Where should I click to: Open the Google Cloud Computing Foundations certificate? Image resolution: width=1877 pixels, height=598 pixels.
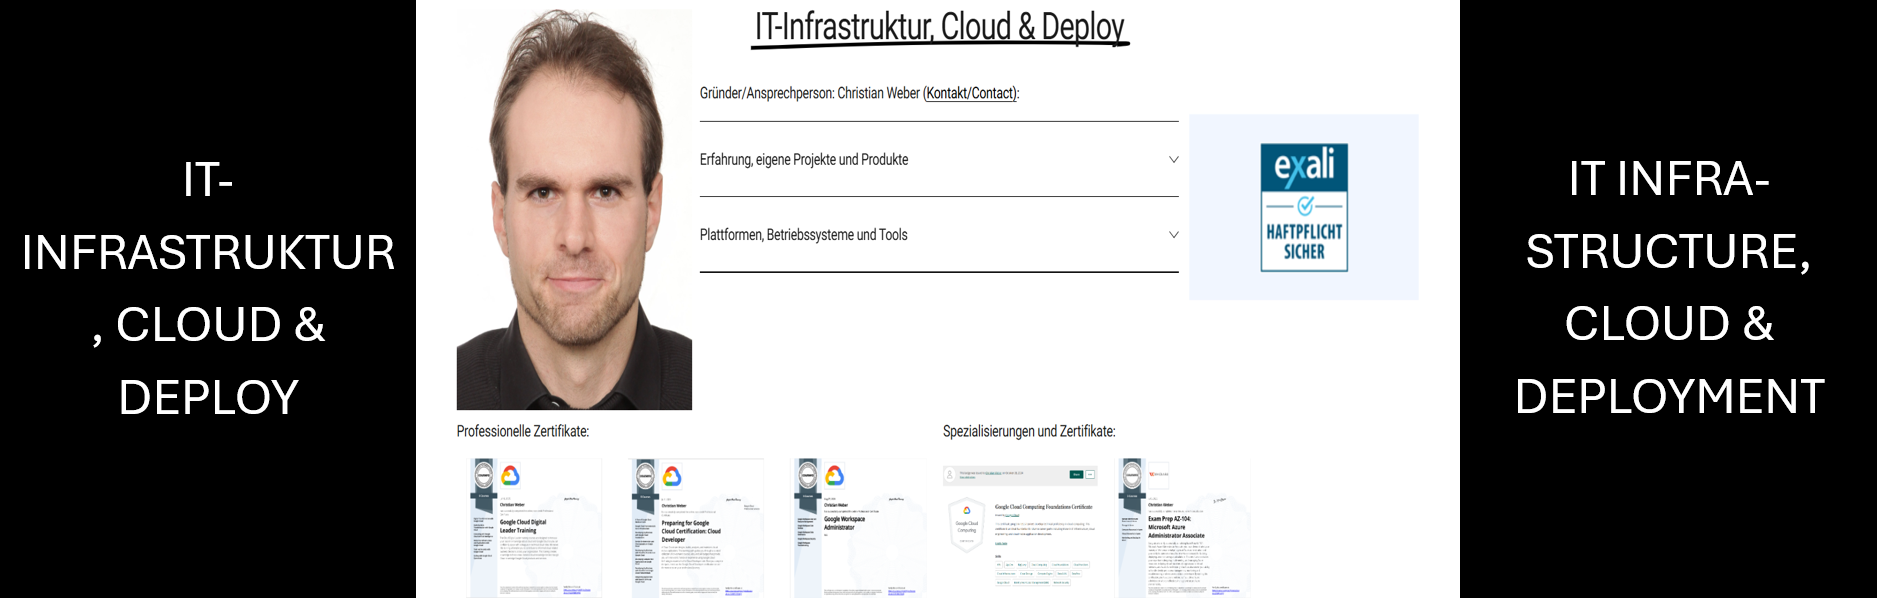[x=1021, y=527]
